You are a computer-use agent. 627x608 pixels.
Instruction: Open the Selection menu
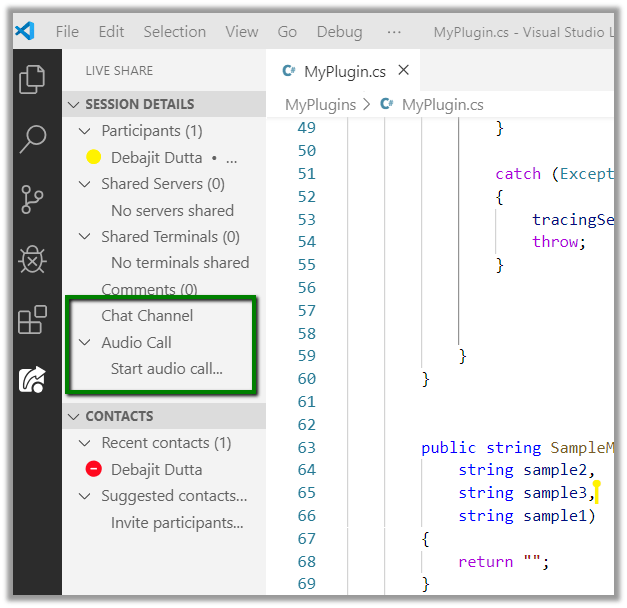click(174, 31)
